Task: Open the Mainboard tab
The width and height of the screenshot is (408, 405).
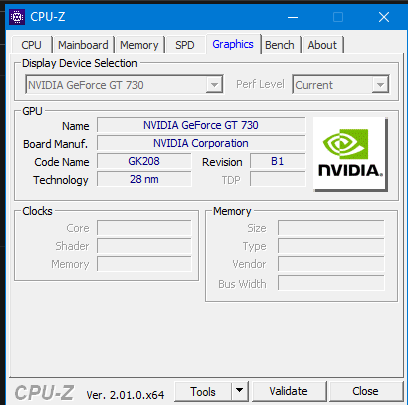Action: 83,45
